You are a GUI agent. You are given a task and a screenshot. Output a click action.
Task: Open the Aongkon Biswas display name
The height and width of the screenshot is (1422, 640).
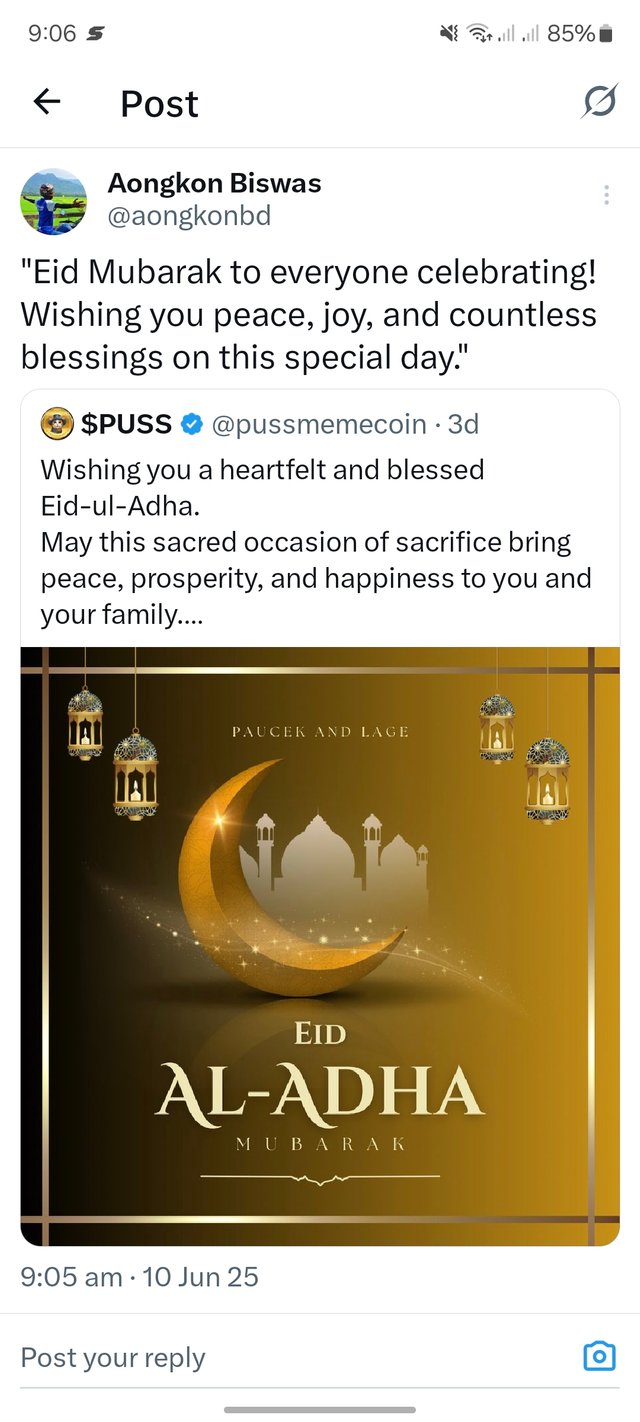click(x=214, y=183)
